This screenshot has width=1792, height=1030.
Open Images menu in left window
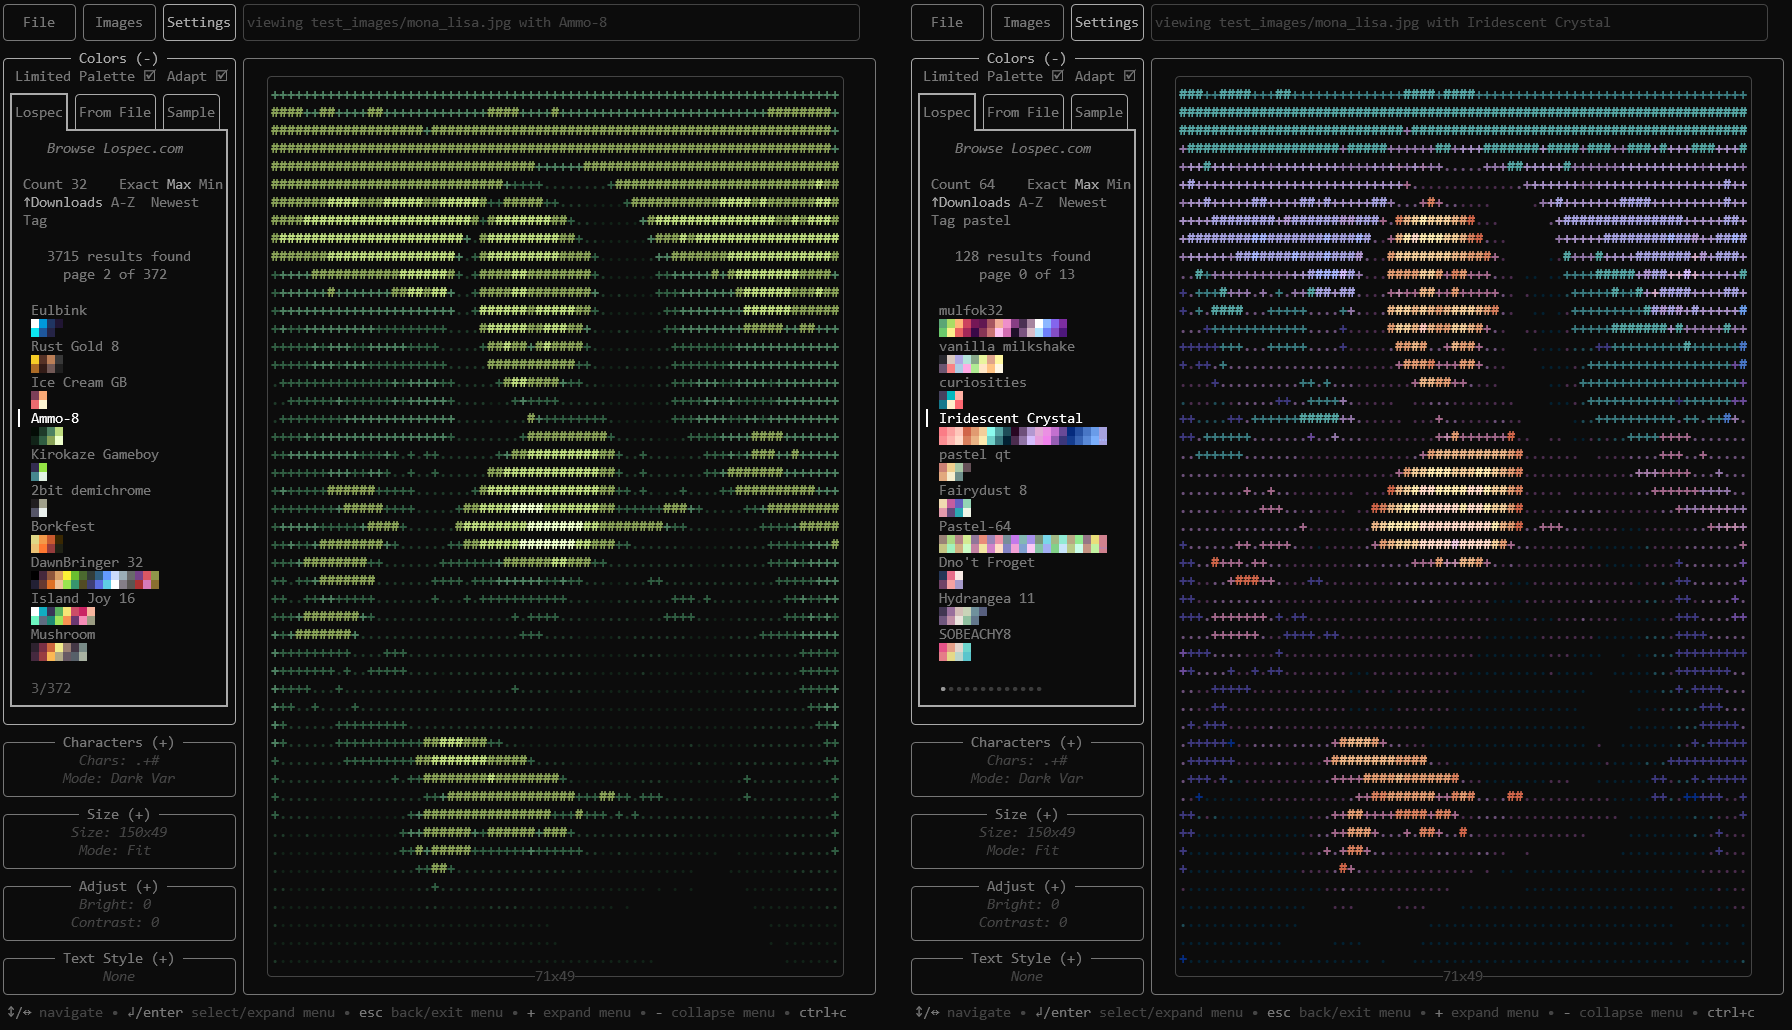[119, 22]
